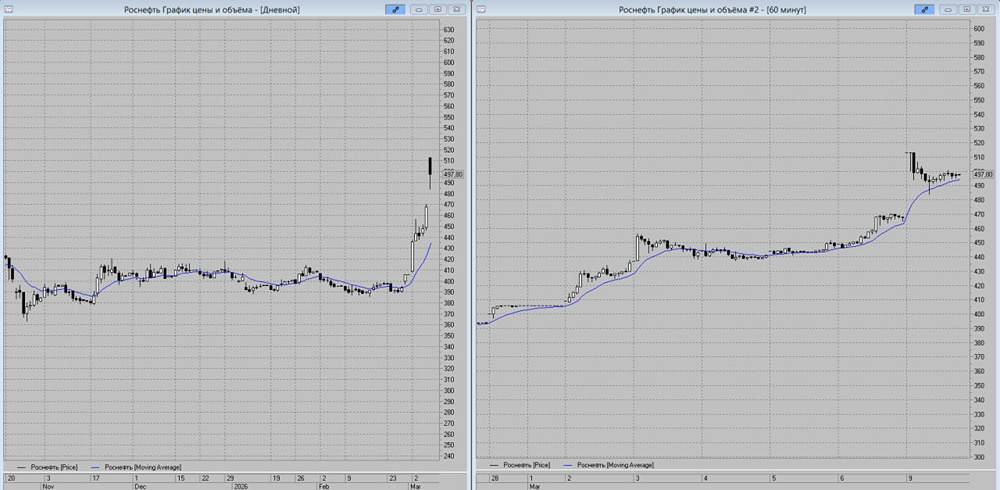Click the 300 value on the 60-minute chart price axis
This screenshot has width=1000, height=490.
click(978, 457)
